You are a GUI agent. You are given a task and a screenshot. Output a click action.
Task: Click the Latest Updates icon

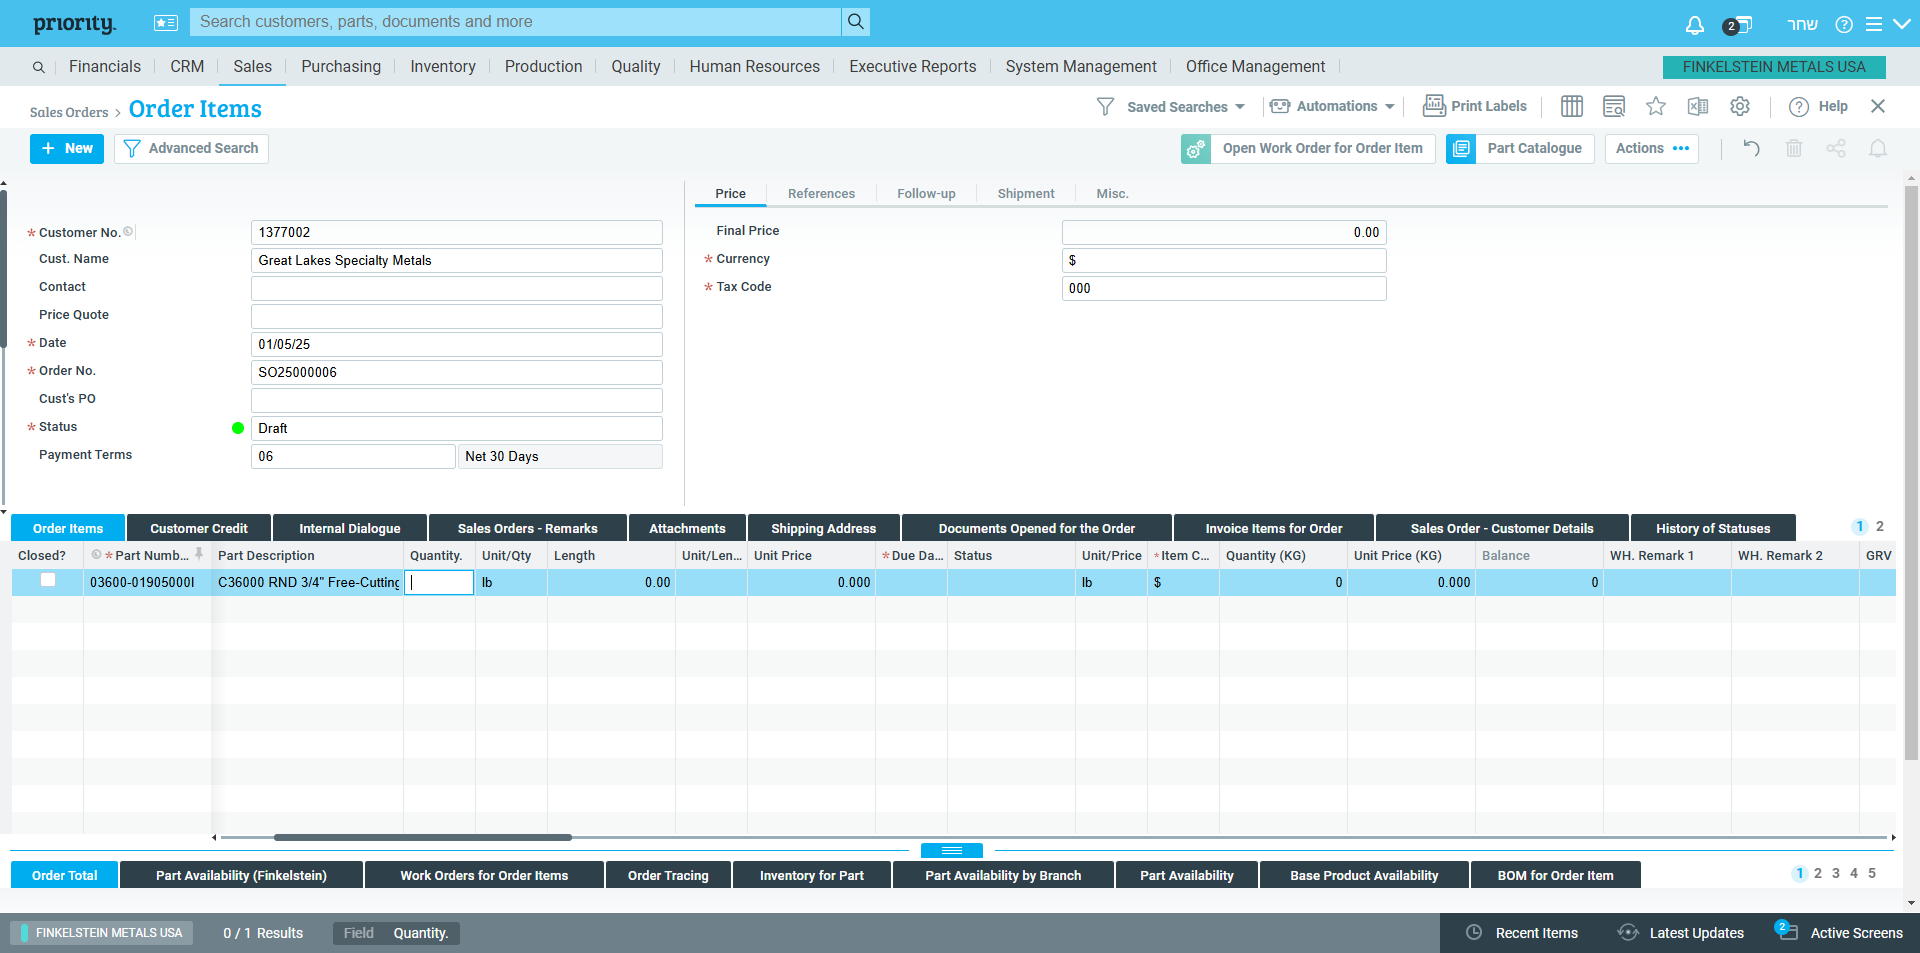point(1628,932)
